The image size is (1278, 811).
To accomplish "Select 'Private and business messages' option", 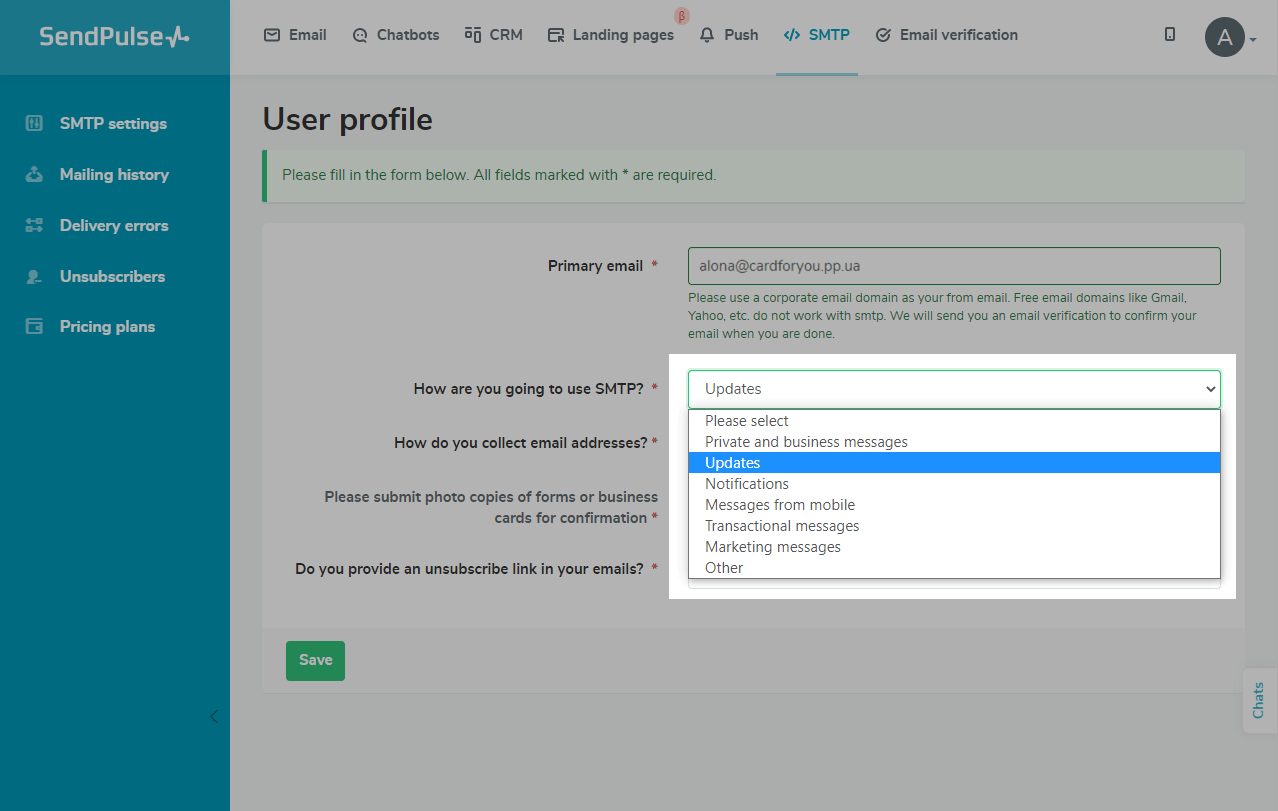I will [806, 442].
